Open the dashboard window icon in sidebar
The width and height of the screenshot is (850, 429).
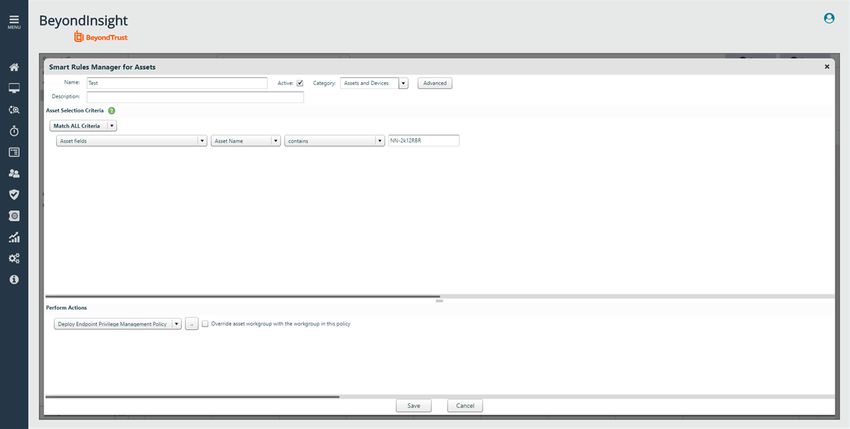tap(14, 152)
